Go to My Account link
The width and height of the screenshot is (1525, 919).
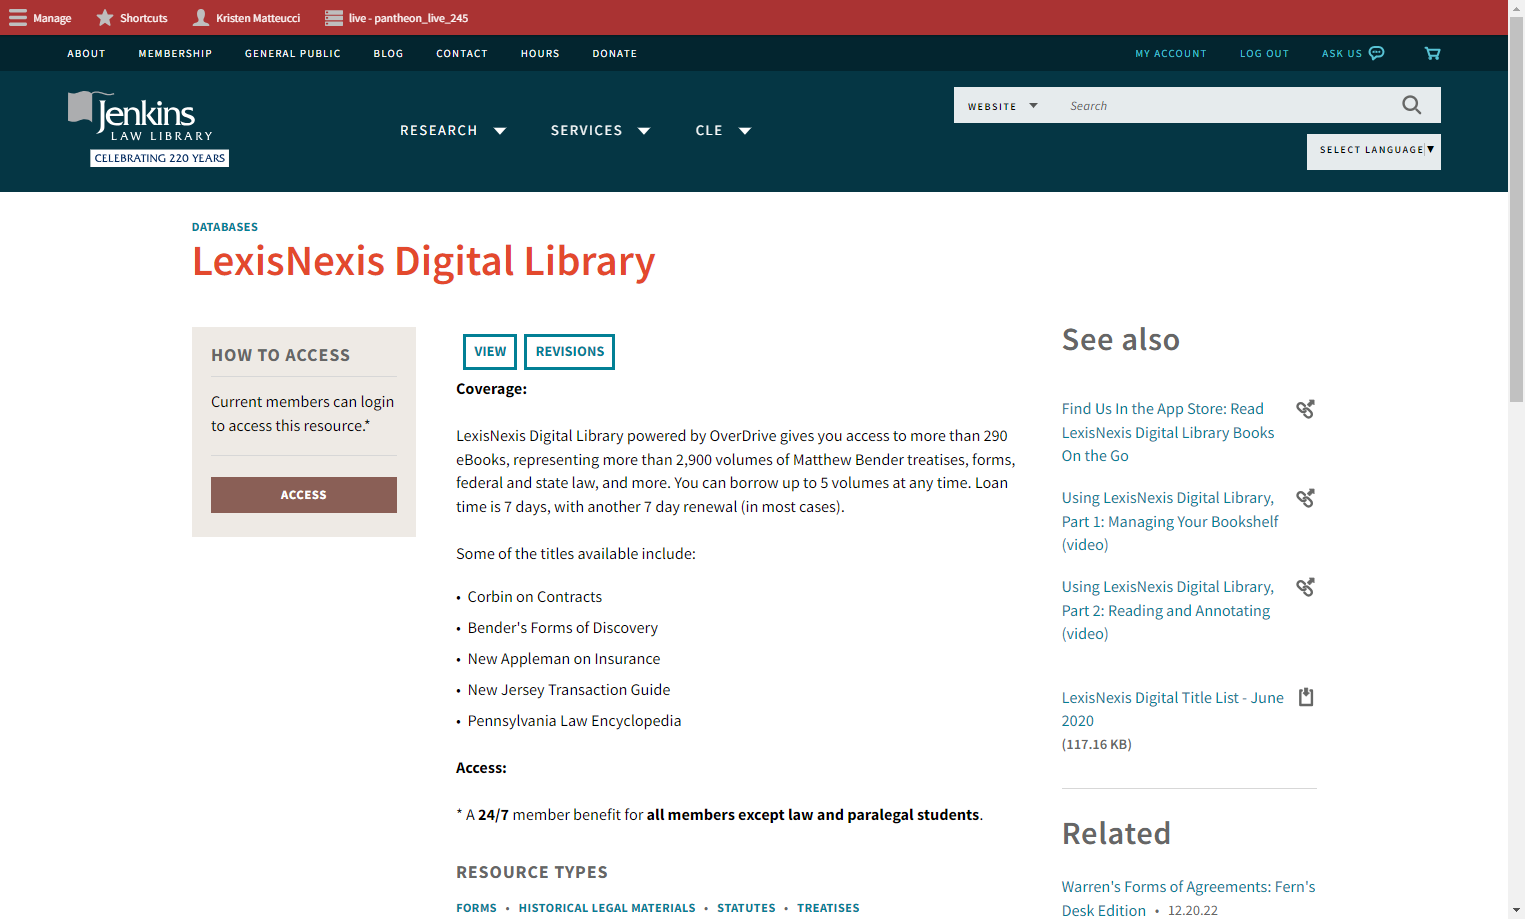point(1170,54)
